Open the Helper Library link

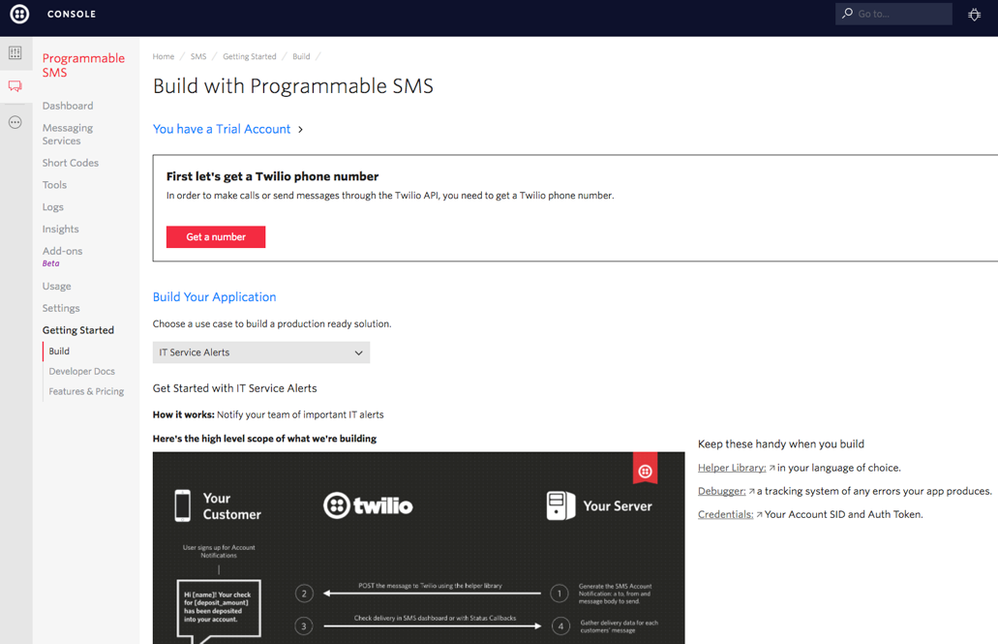coord(732,468)
